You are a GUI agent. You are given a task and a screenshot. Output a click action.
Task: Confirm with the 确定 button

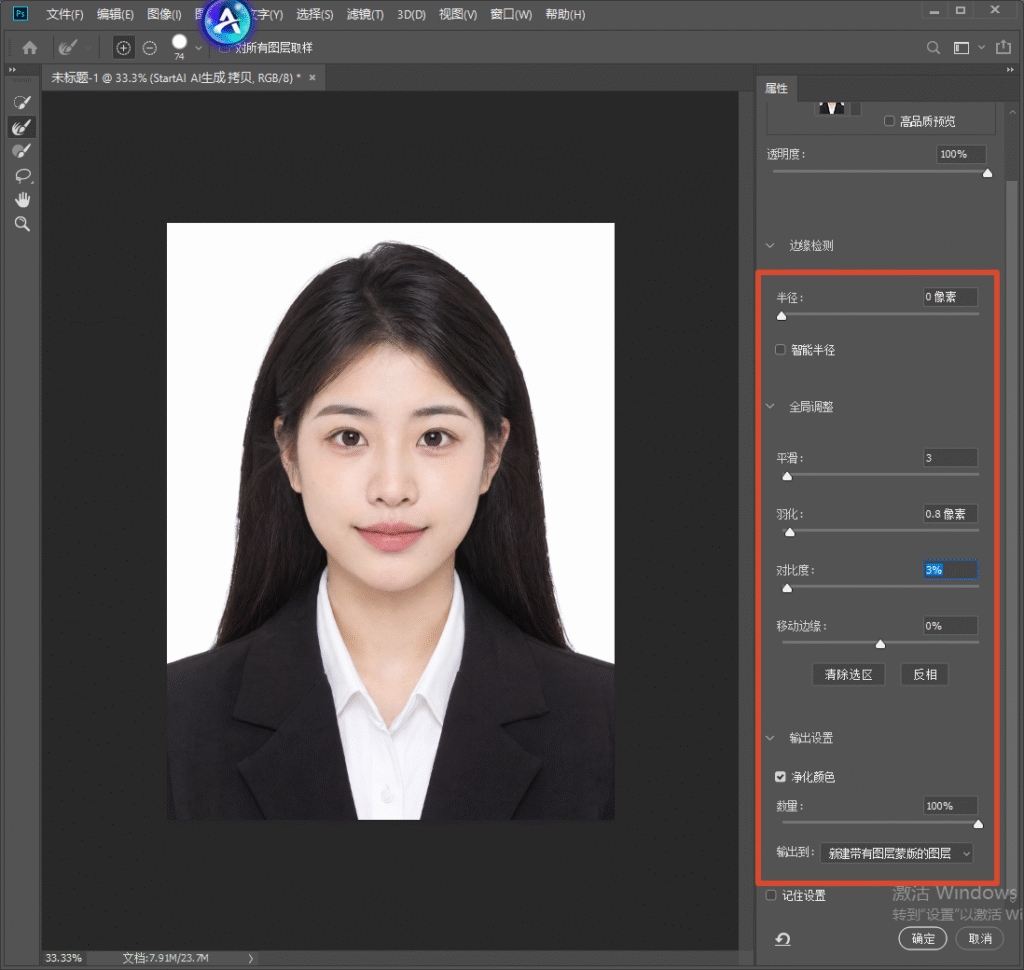(923, 939)
